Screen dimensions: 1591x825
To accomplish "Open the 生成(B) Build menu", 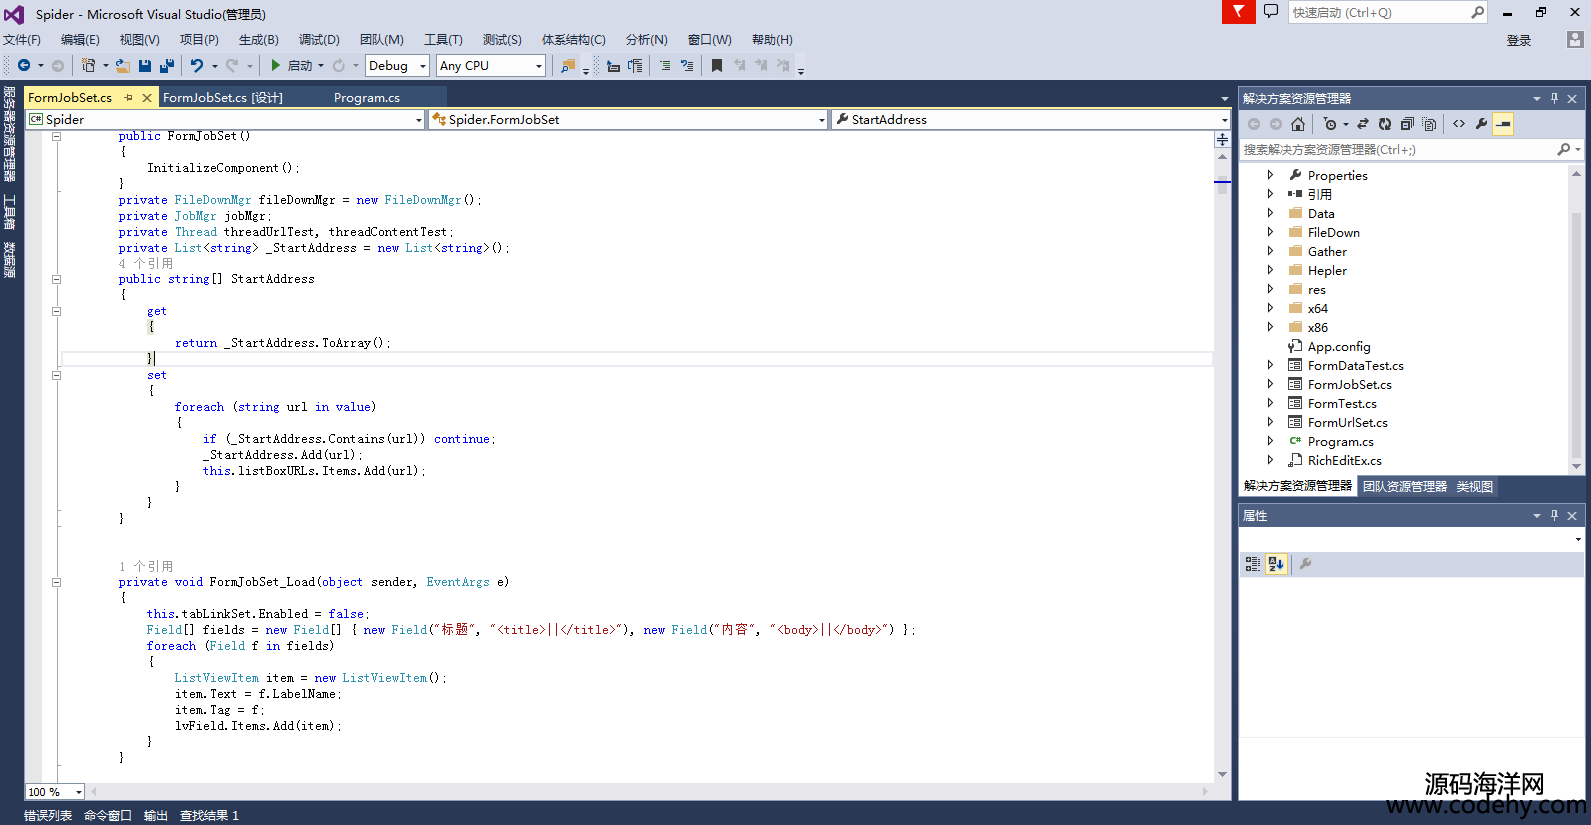I will coord(258,40).
